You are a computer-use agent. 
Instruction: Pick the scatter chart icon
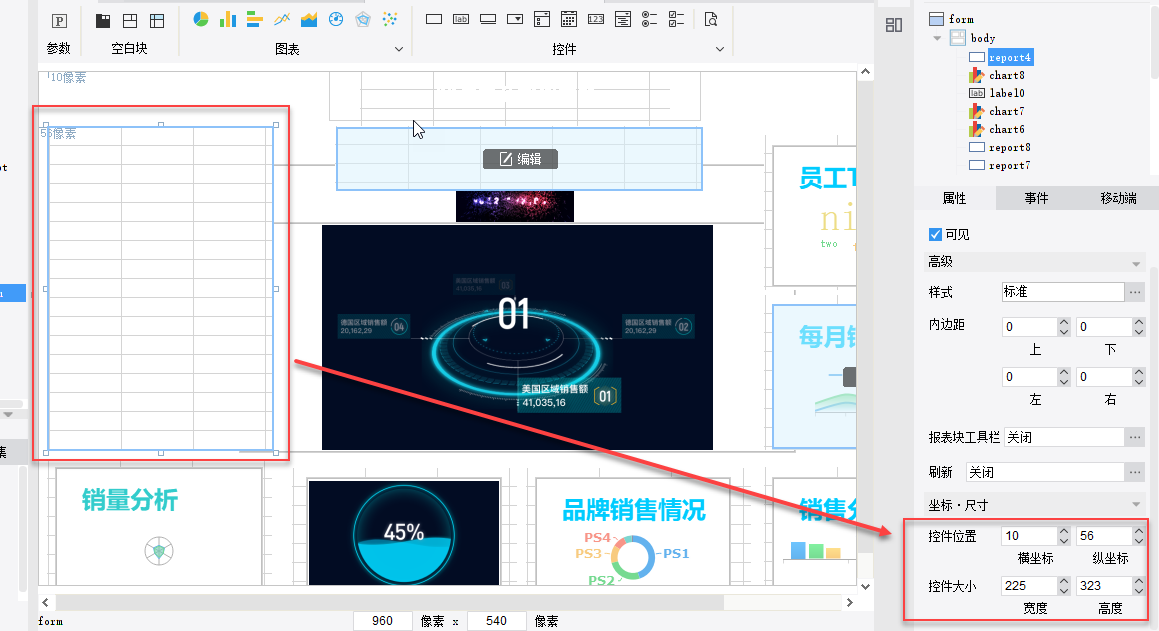point(390,19)
